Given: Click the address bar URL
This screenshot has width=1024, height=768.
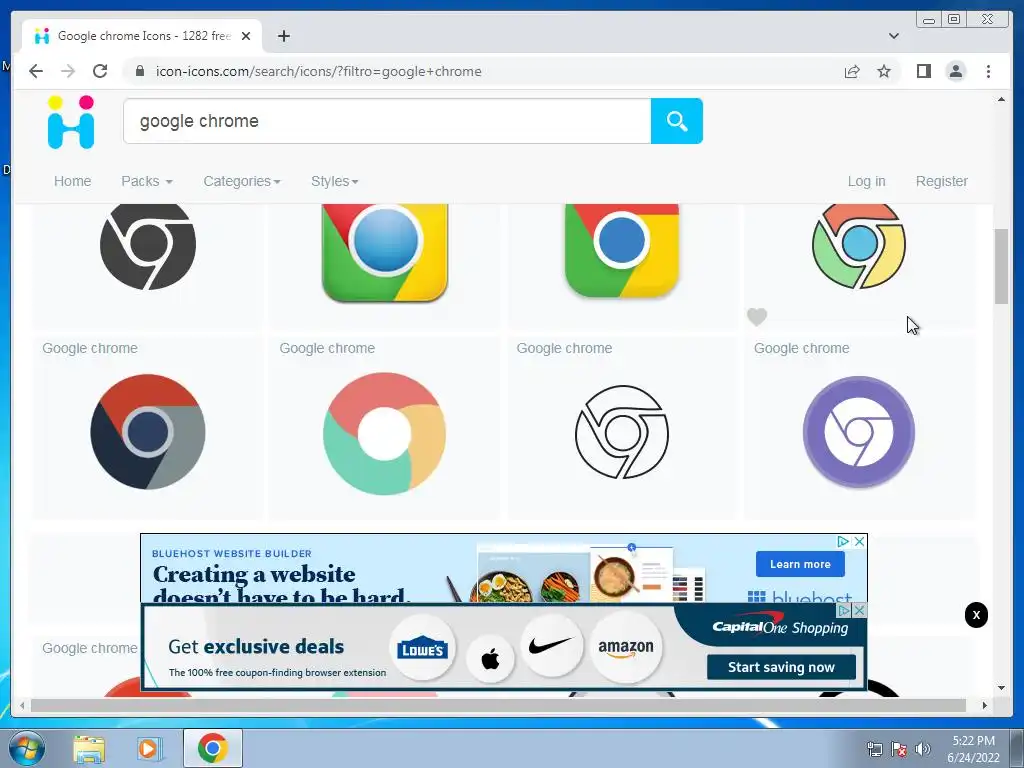Looking at the screenshot, I should pyautogui.click(x=318, y=71).
